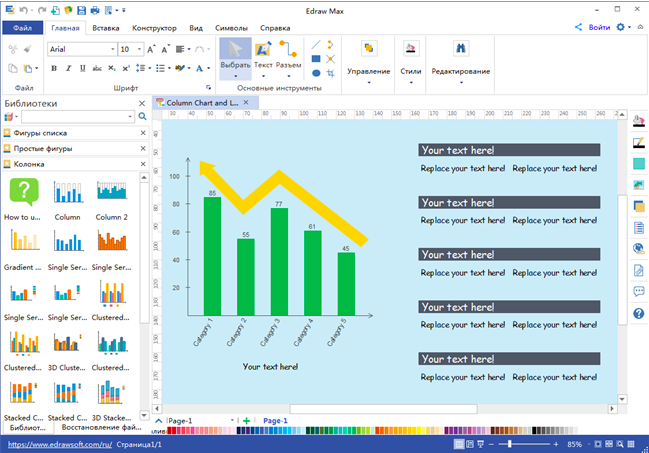Add a new page with plus icon
Screen dimensions: 649x453
pyautogui.click(x=247, y=421)
